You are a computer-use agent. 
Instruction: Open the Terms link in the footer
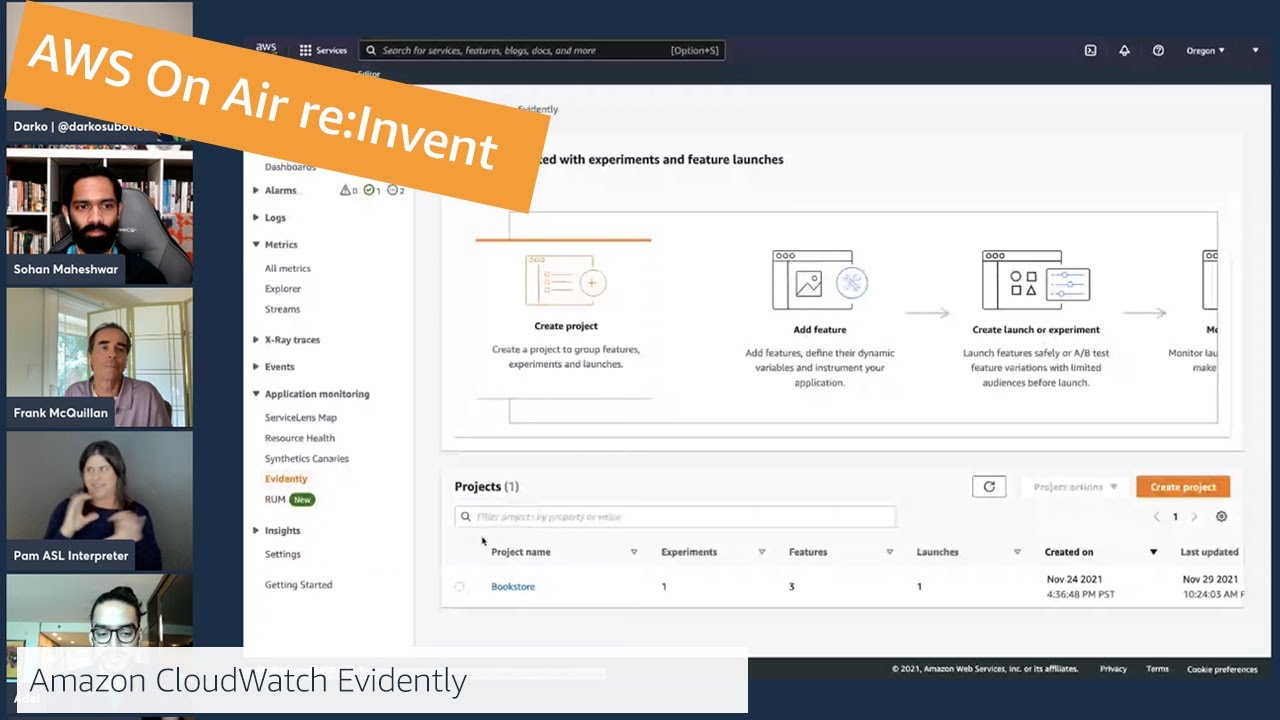(x=1157, y=669)
